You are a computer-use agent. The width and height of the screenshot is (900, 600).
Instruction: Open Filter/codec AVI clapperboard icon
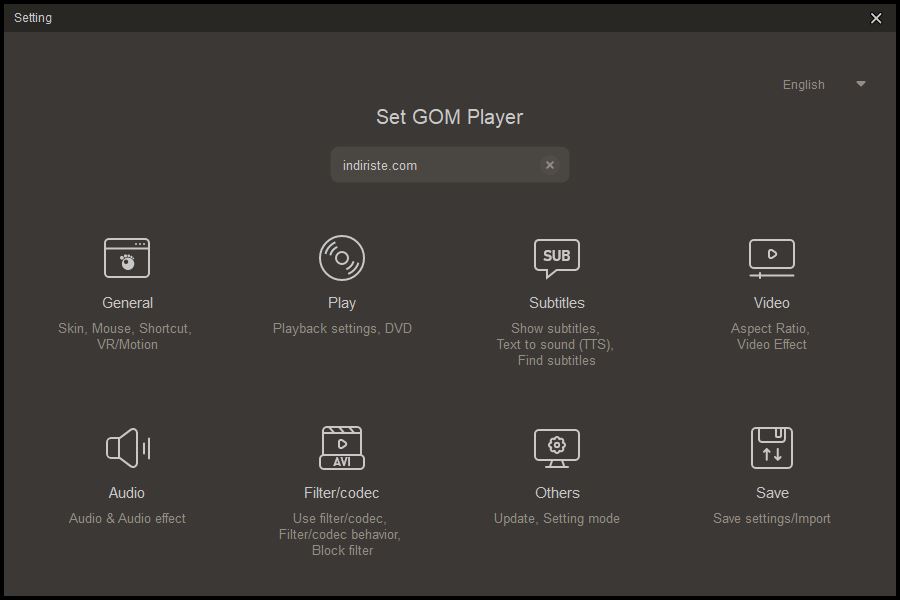[342, 448]
